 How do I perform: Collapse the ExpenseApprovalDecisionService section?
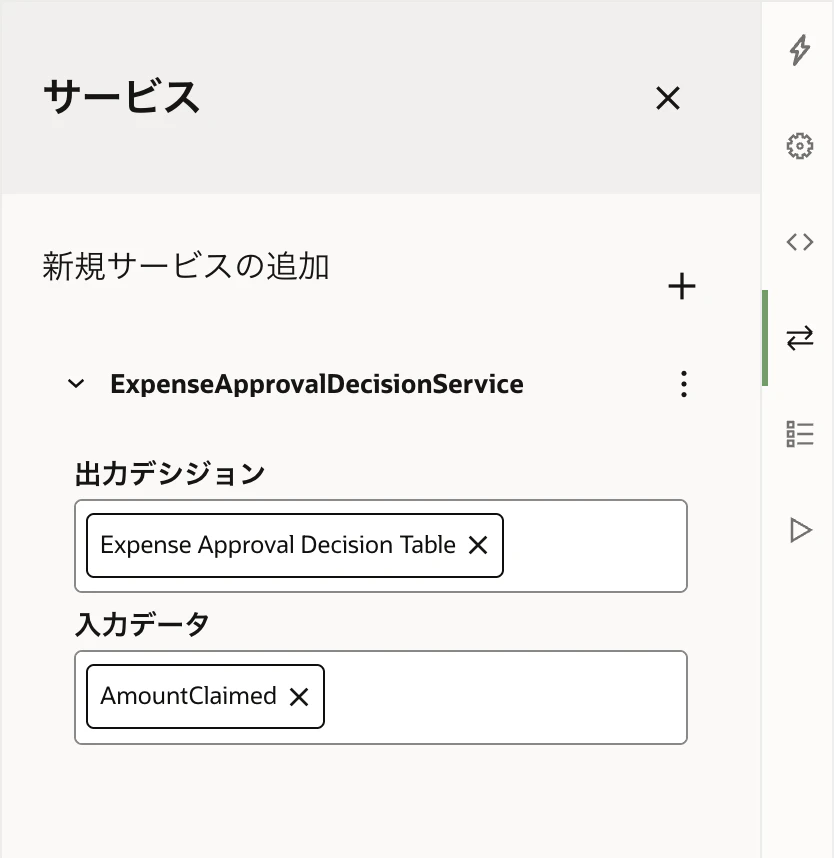(76, 384)
